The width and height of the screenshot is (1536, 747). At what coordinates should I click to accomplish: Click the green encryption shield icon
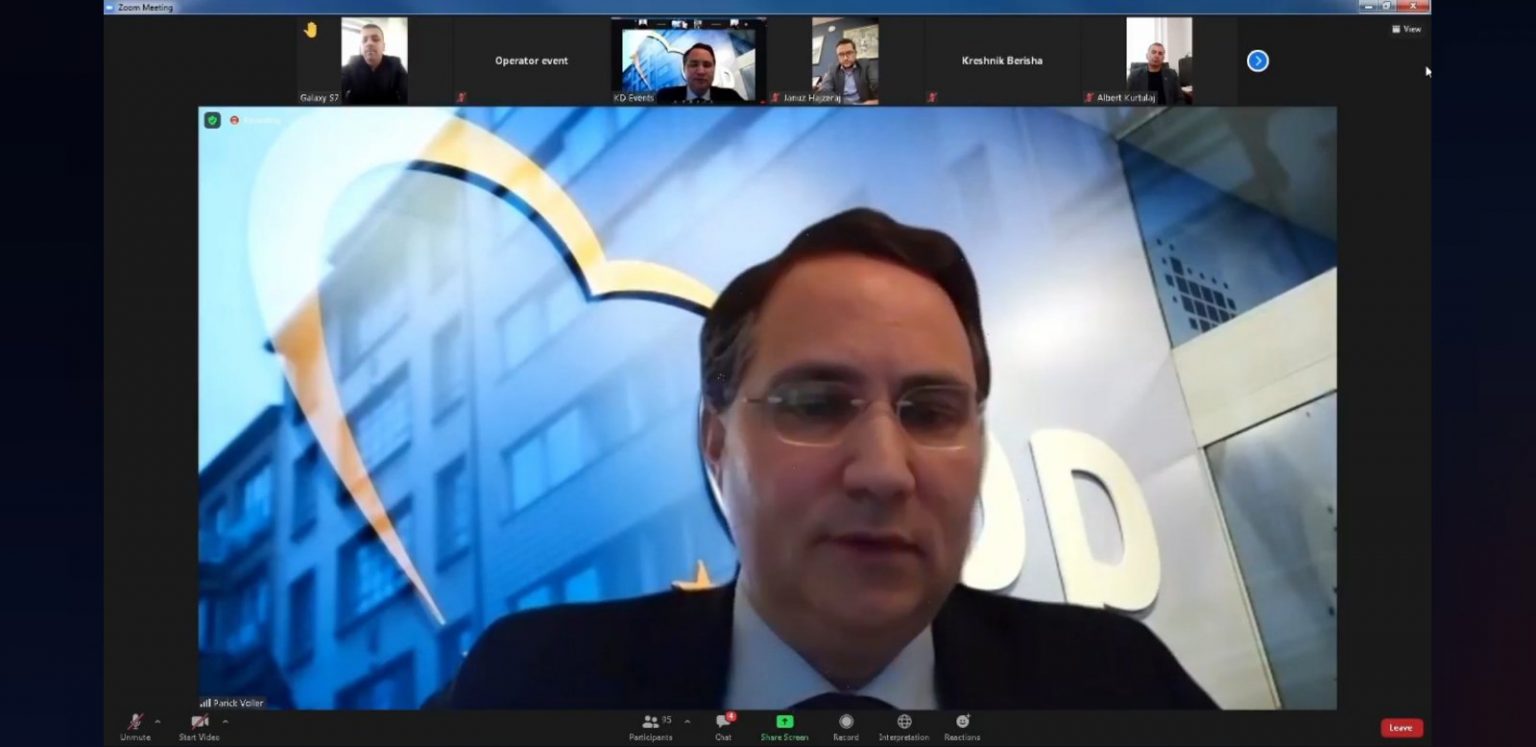[x=212, y=120]
